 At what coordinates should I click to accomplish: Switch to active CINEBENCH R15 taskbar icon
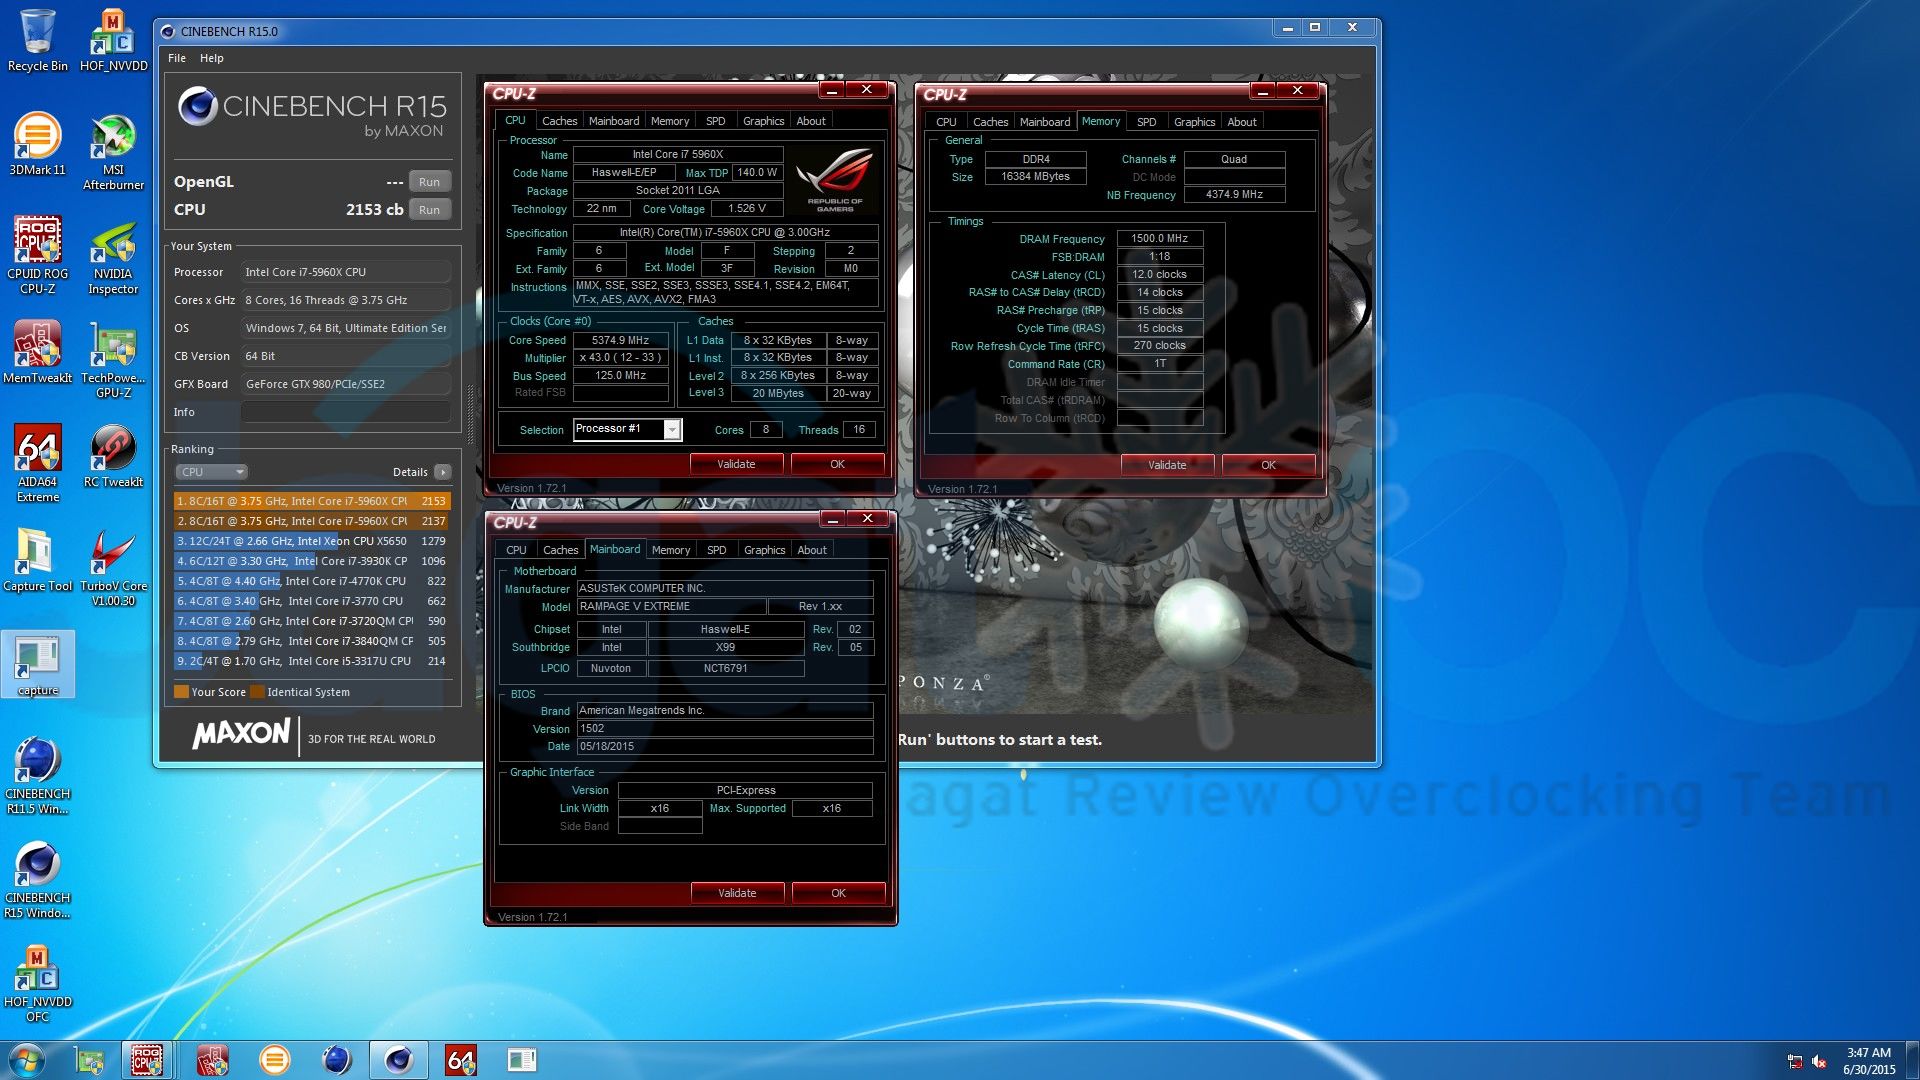[x=398, y=1060]
